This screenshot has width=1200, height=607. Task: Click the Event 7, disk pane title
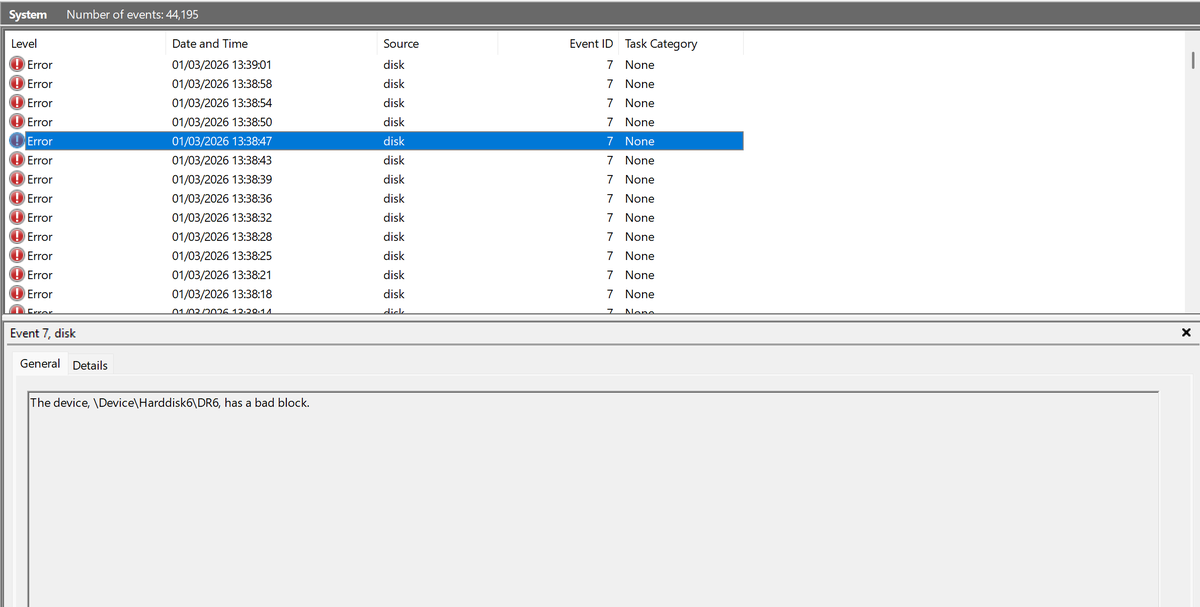[43, 333]
